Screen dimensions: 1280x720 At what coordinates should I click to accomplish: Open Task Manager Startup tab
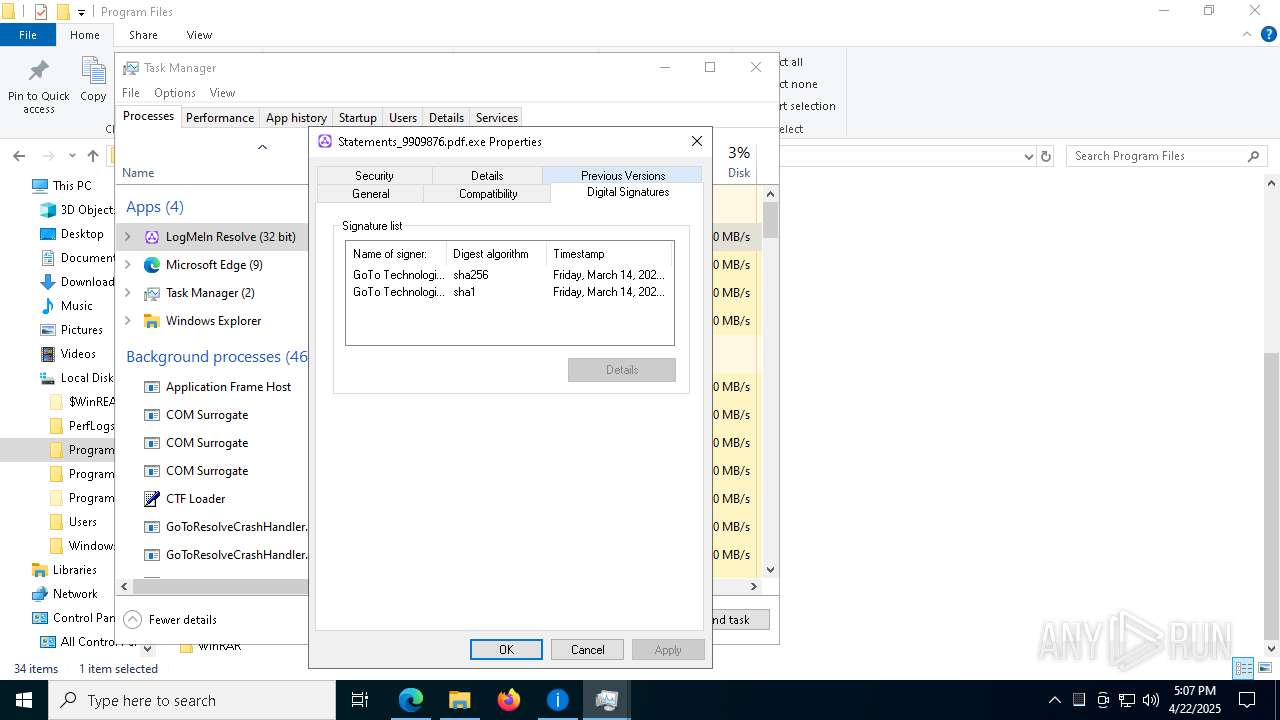click(357, 117)
